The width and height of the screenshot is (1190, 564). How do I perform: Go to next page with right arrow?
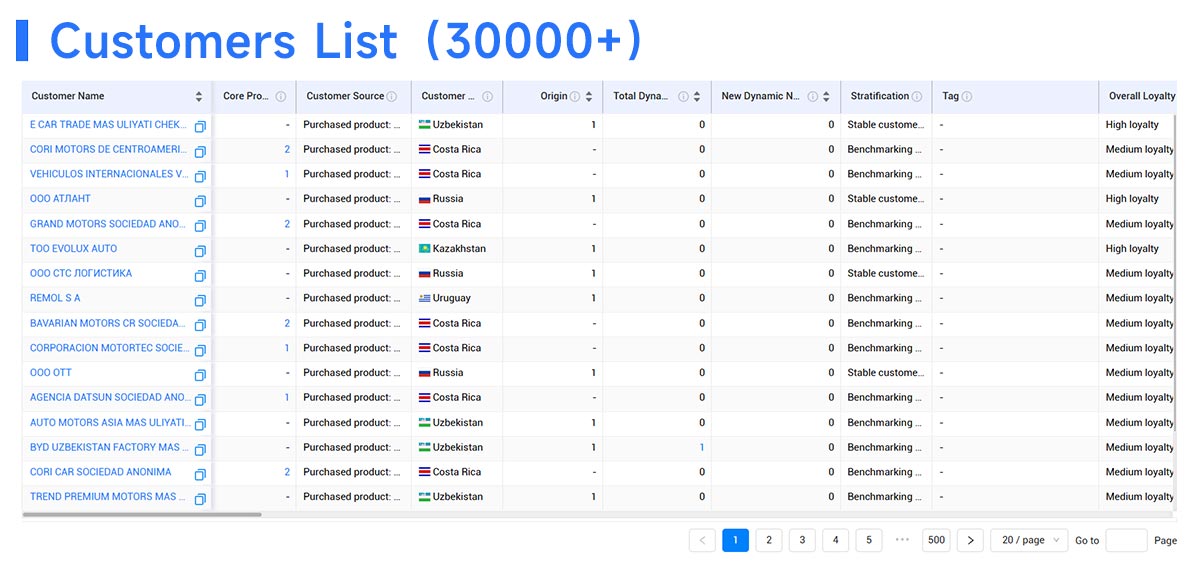point(970,540)
